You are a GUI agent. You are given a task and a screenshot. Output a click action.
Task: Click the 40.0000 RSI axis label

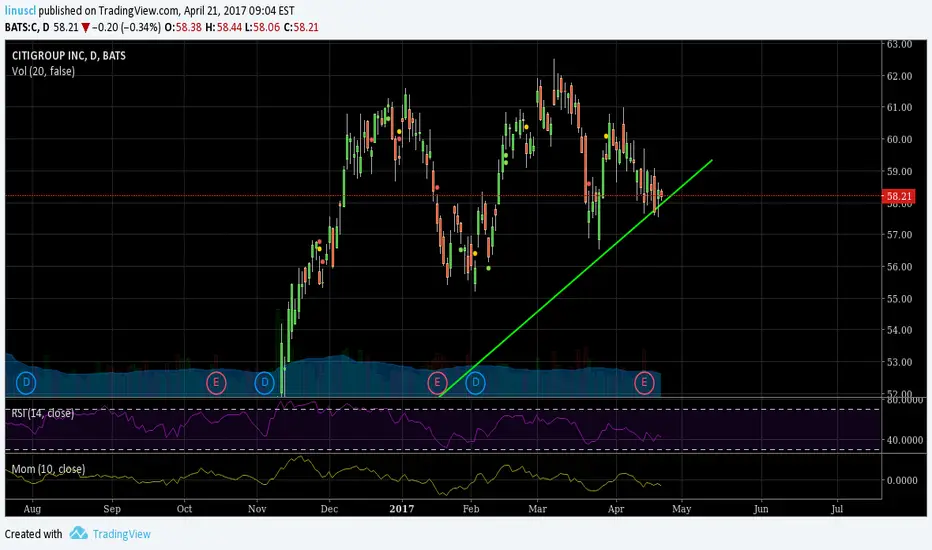904,440
